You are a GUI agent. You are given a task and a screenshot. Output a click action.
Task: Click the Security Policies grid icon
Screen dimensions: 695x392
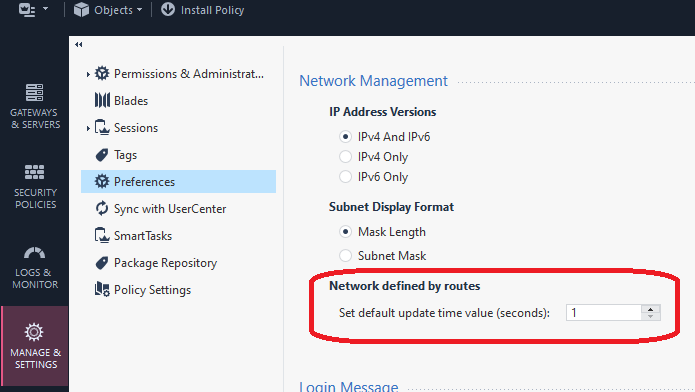[x=34, y=172]
